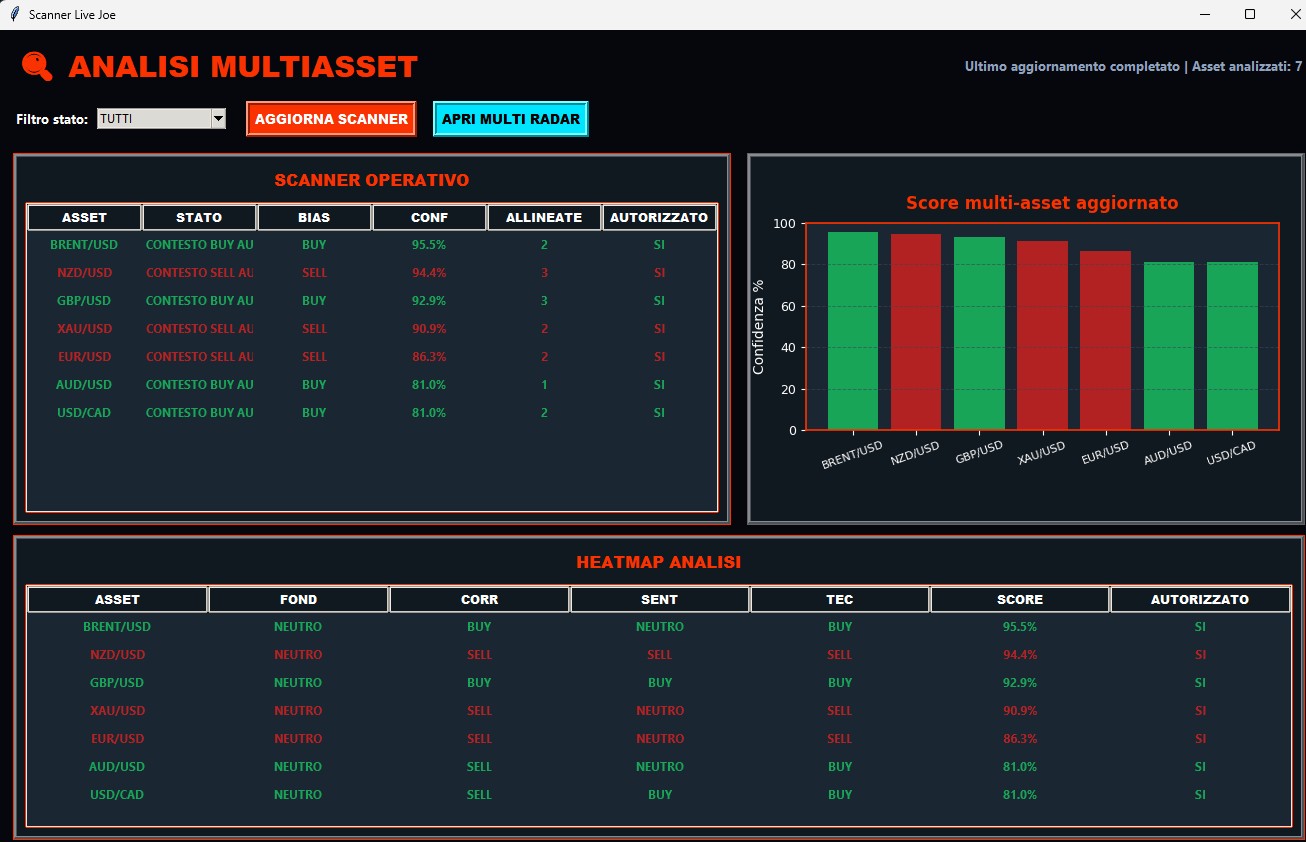The height and width of the screenshot is (842, 1306).
Task: Click the 94.4% confidence cell in scanner
Action: [429, 272]
